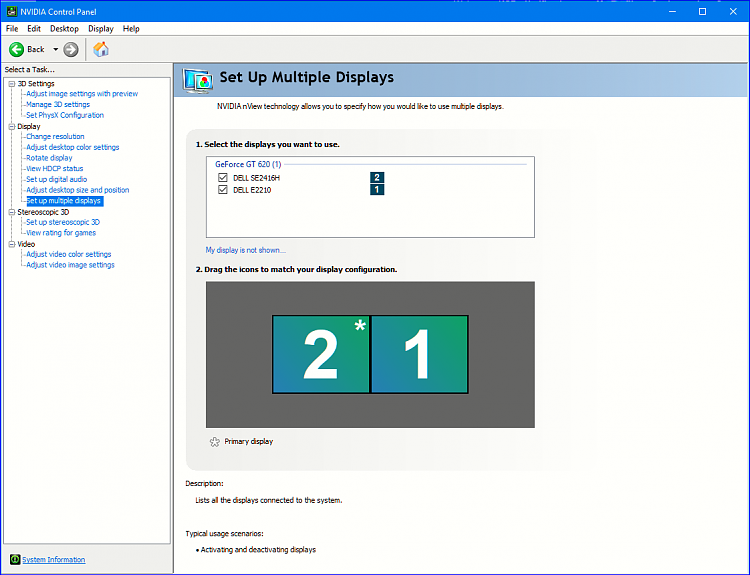Click the Primary display star icon
This screenshot has width=750, height=575.
tap(215, 442)
